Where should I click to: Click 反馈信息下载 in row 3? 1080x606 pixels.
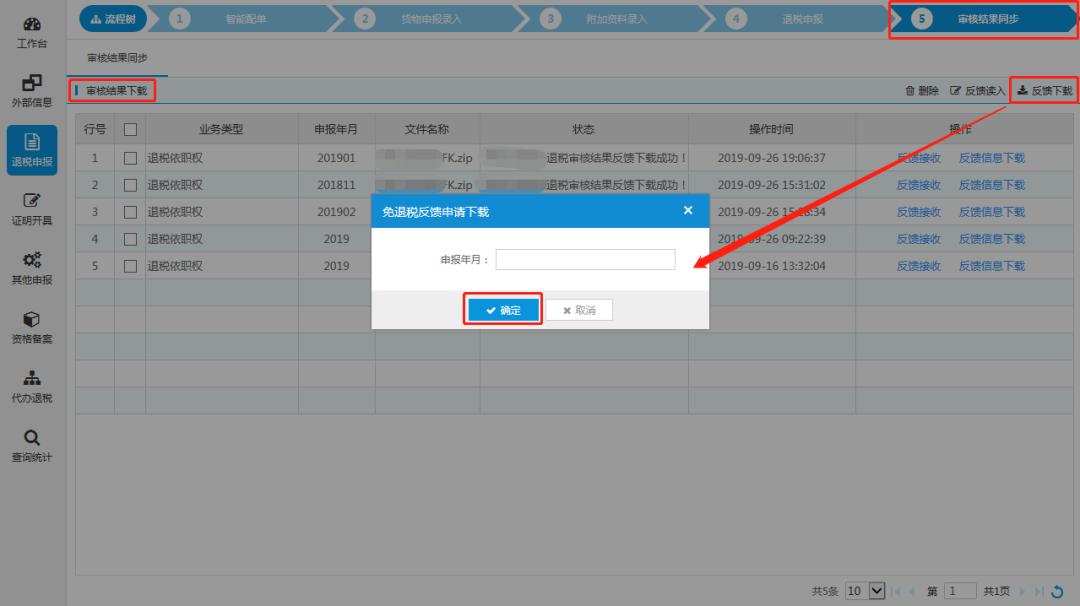click(x=992, y=212)
